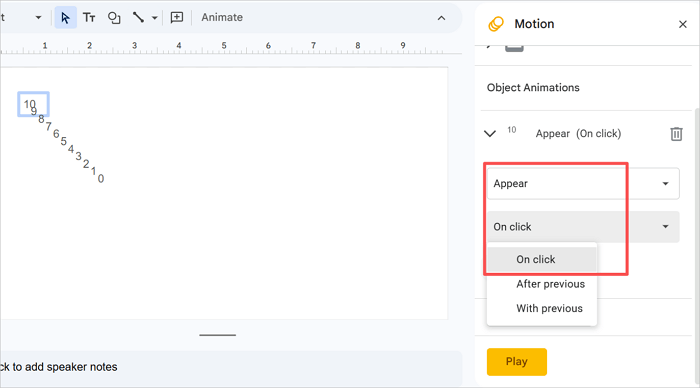The image size is (700, 388).
Task: Click the number 6 on the slide
Action: coord(56,134)
